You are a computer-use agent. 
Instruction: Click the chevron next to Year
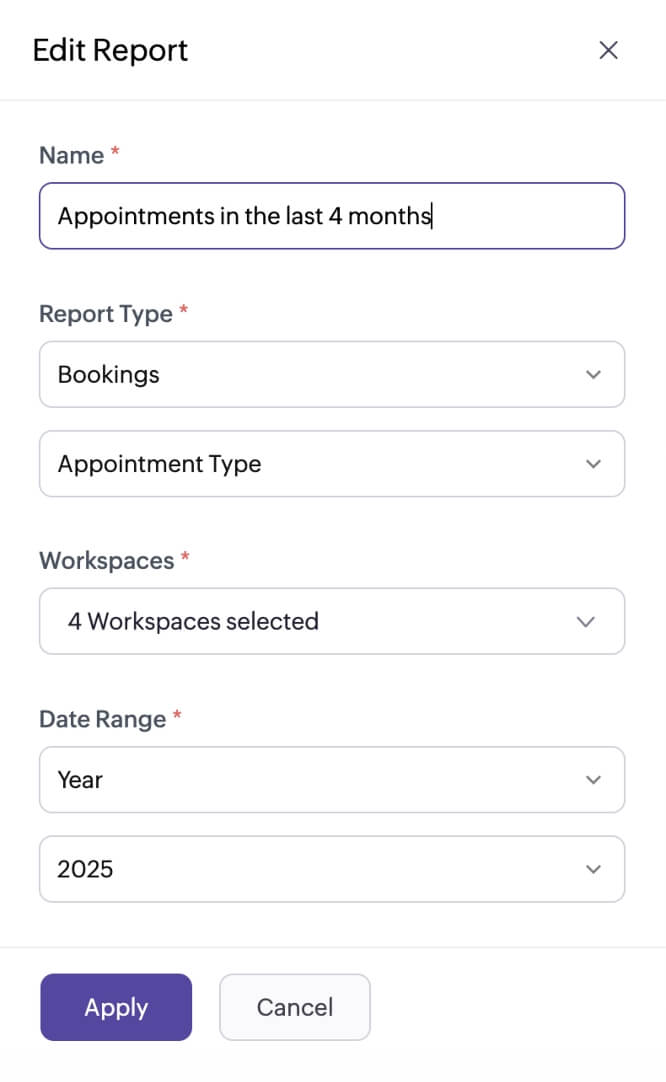[594, 780]
